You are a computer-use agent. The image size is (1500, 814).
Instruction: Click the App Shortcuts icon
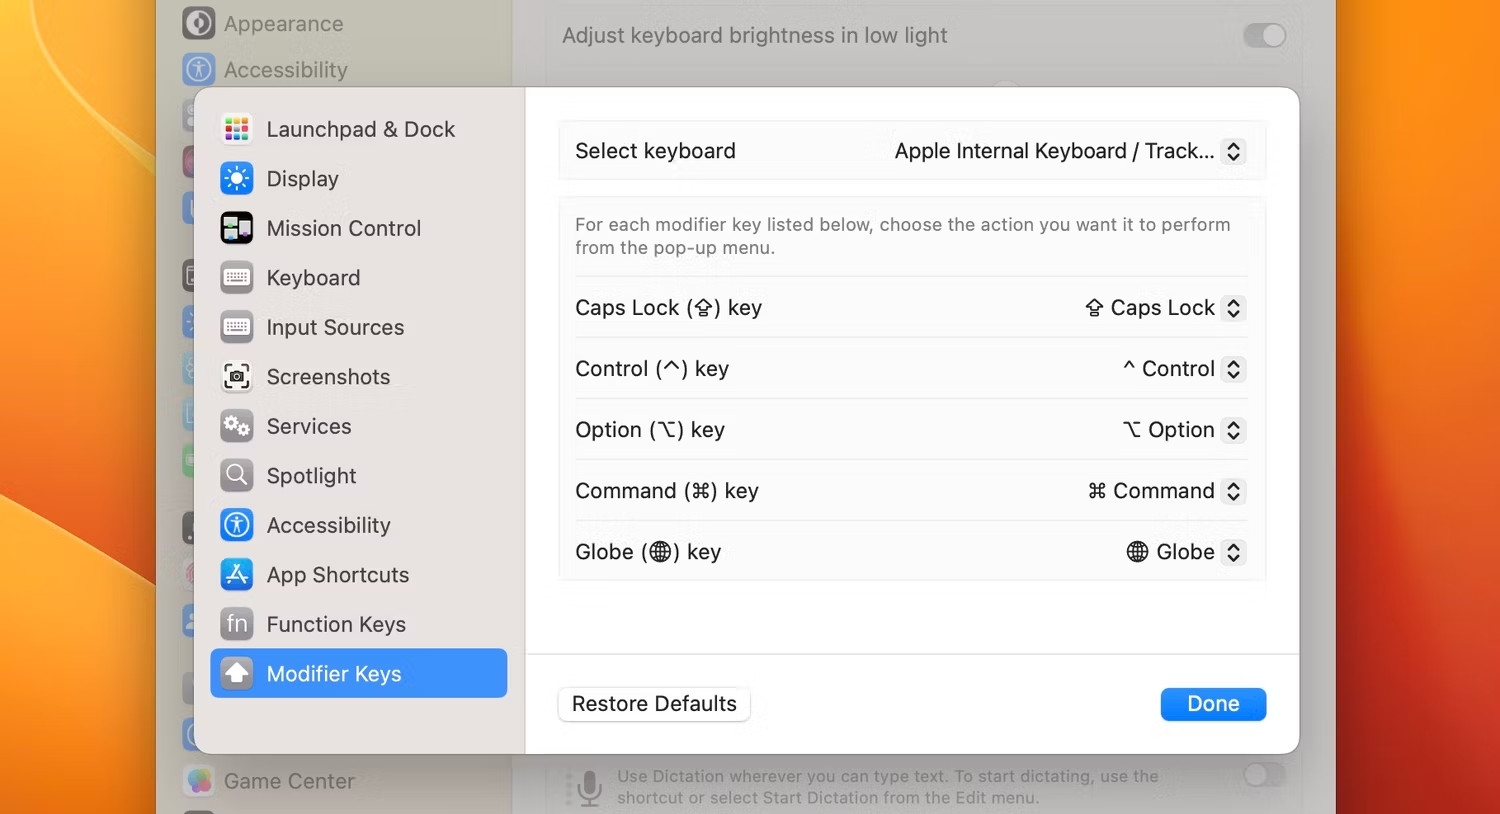237,575
